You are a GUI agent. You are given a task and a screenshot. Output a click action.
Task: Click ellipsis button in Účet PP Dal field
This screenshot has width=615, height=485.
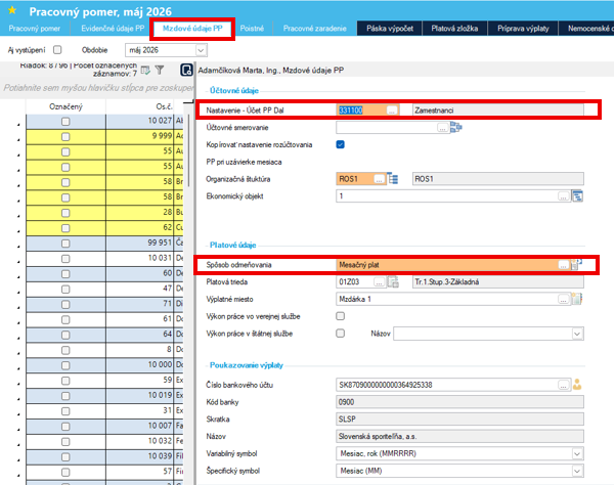pyautogui.click(x=391, y=111)
